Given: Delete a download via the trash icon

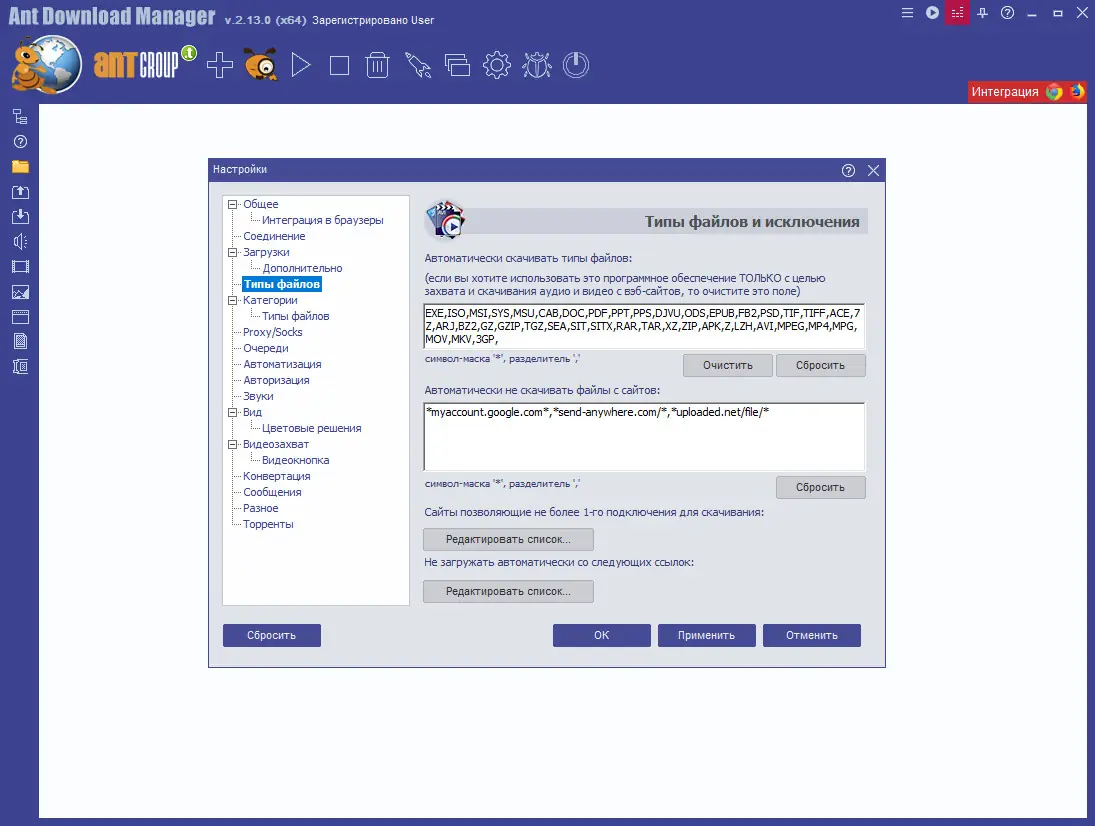Looking at the screenshot, I should (x=377, y=64).
